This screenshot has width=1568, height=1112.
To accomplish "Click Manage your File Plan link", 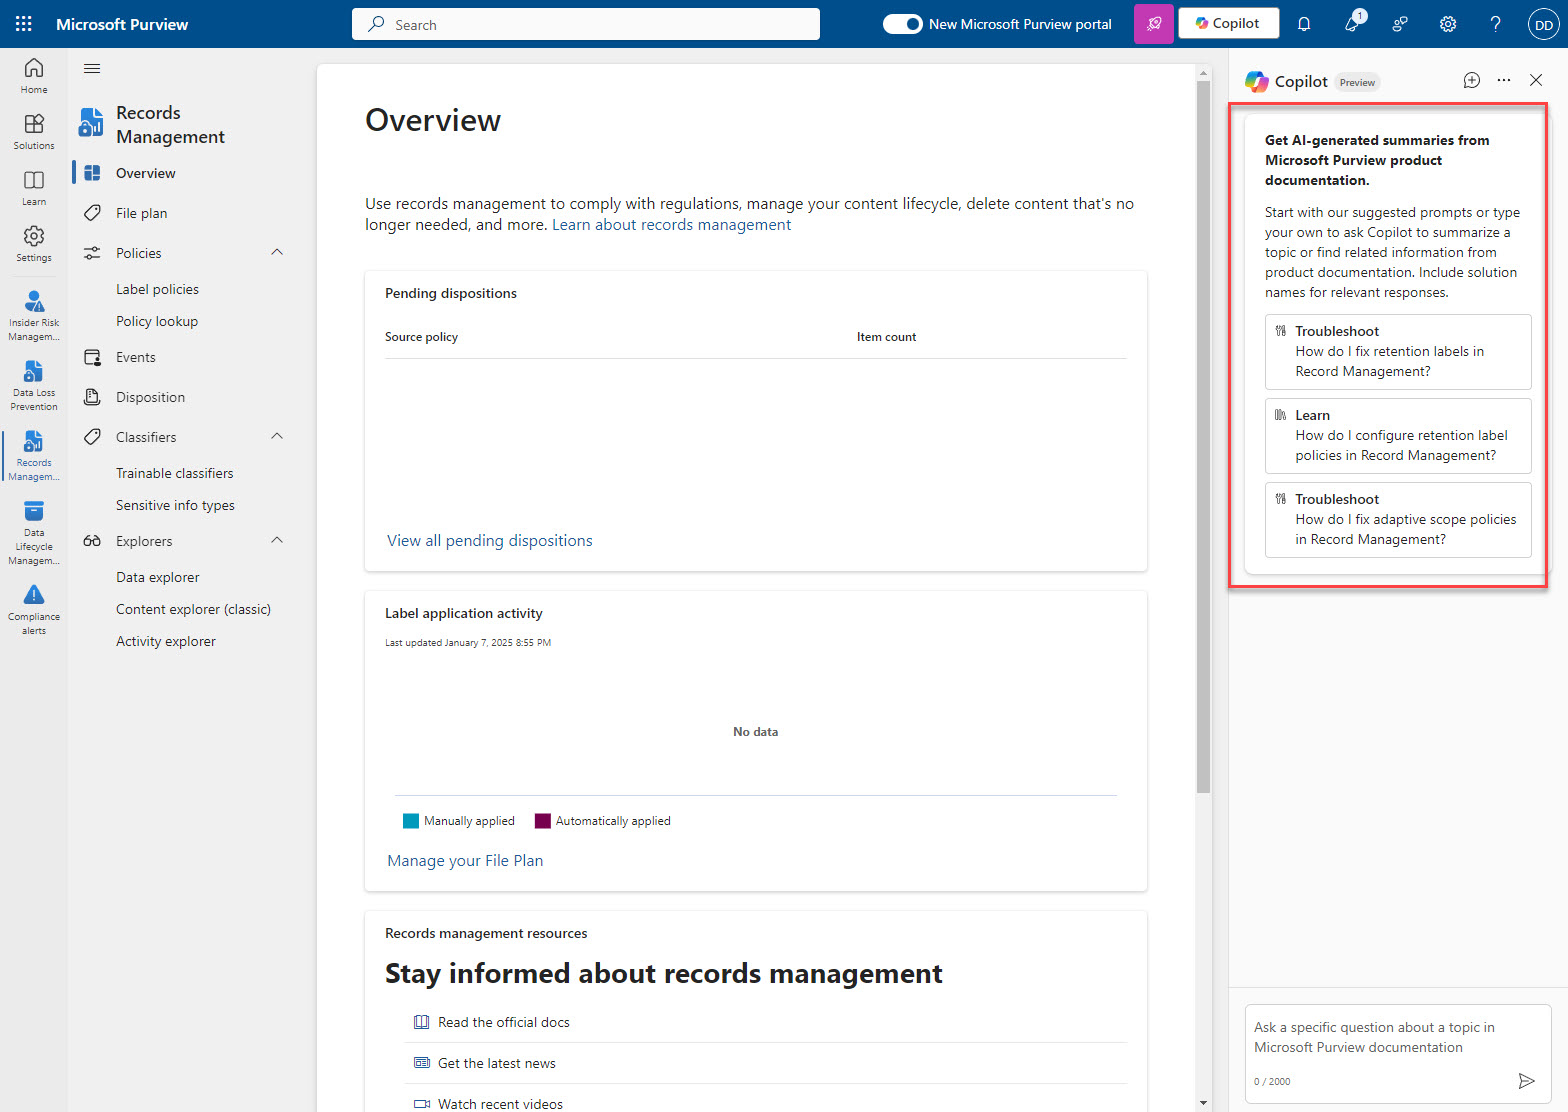I will point(465,860).
